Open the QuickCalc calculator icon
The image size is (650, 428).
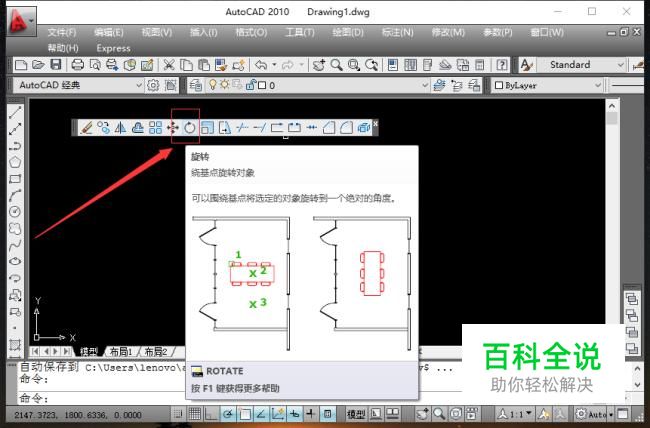pyautogui.click(x=480, y=65)
